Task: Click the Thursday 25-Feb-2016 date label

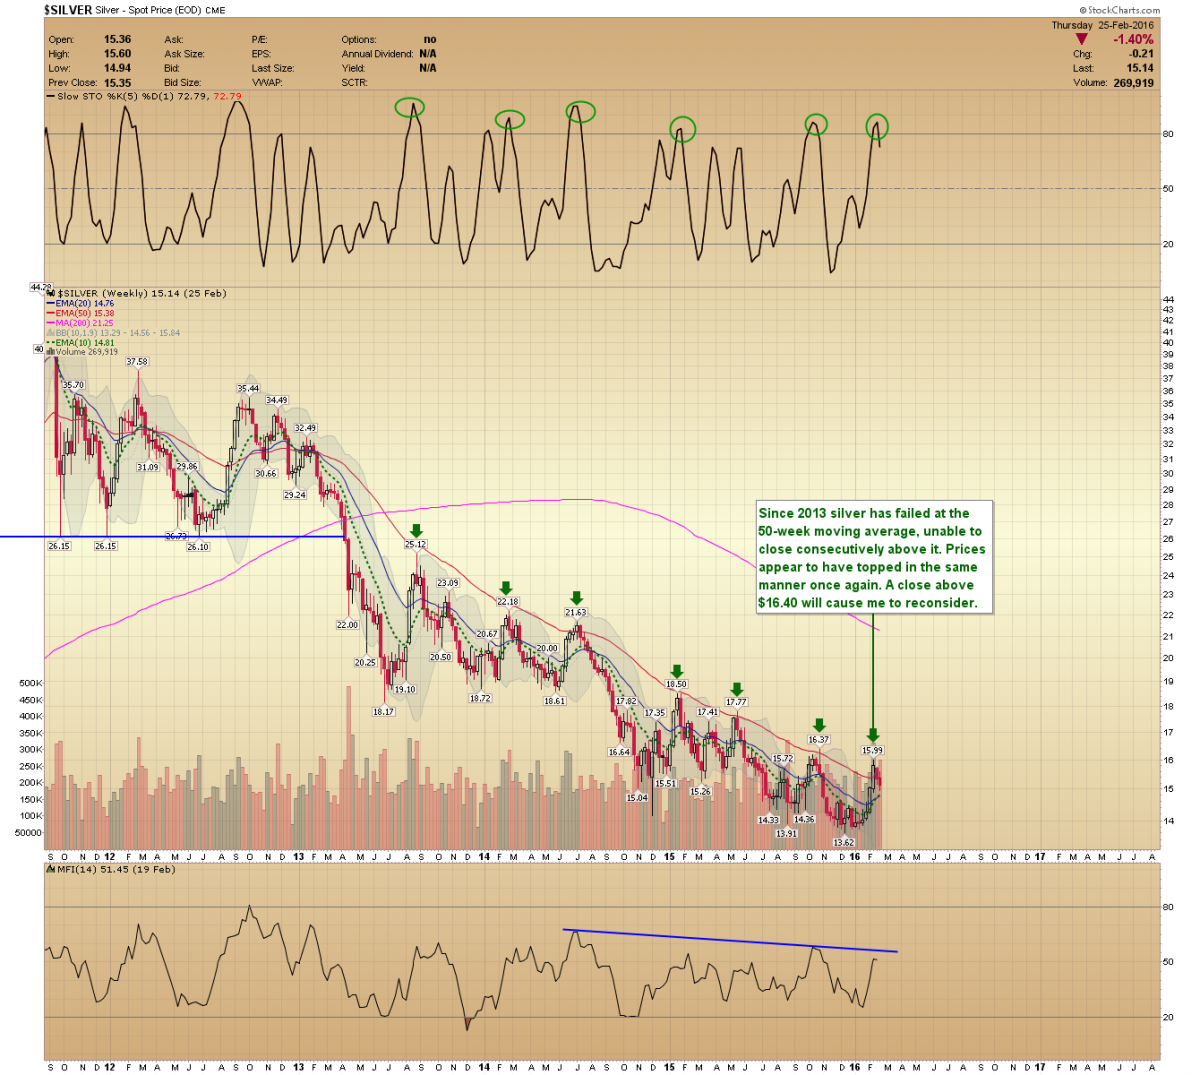Action: point(1102,25)
